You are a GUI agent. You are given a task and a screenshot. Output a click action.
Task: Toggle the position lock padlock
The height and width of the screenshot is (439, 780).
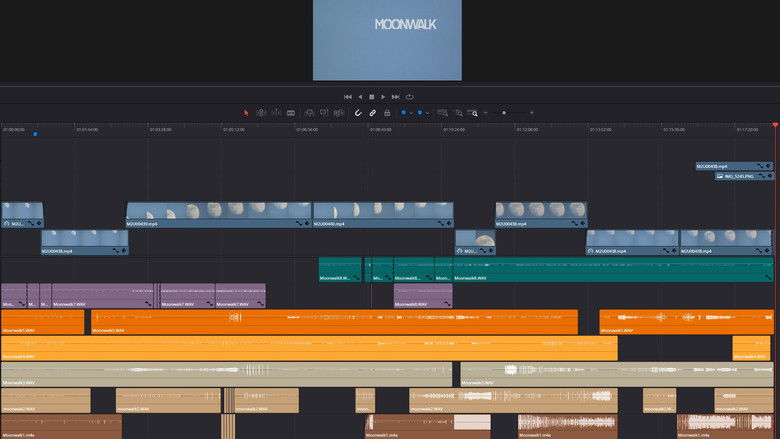click(387, 113)
